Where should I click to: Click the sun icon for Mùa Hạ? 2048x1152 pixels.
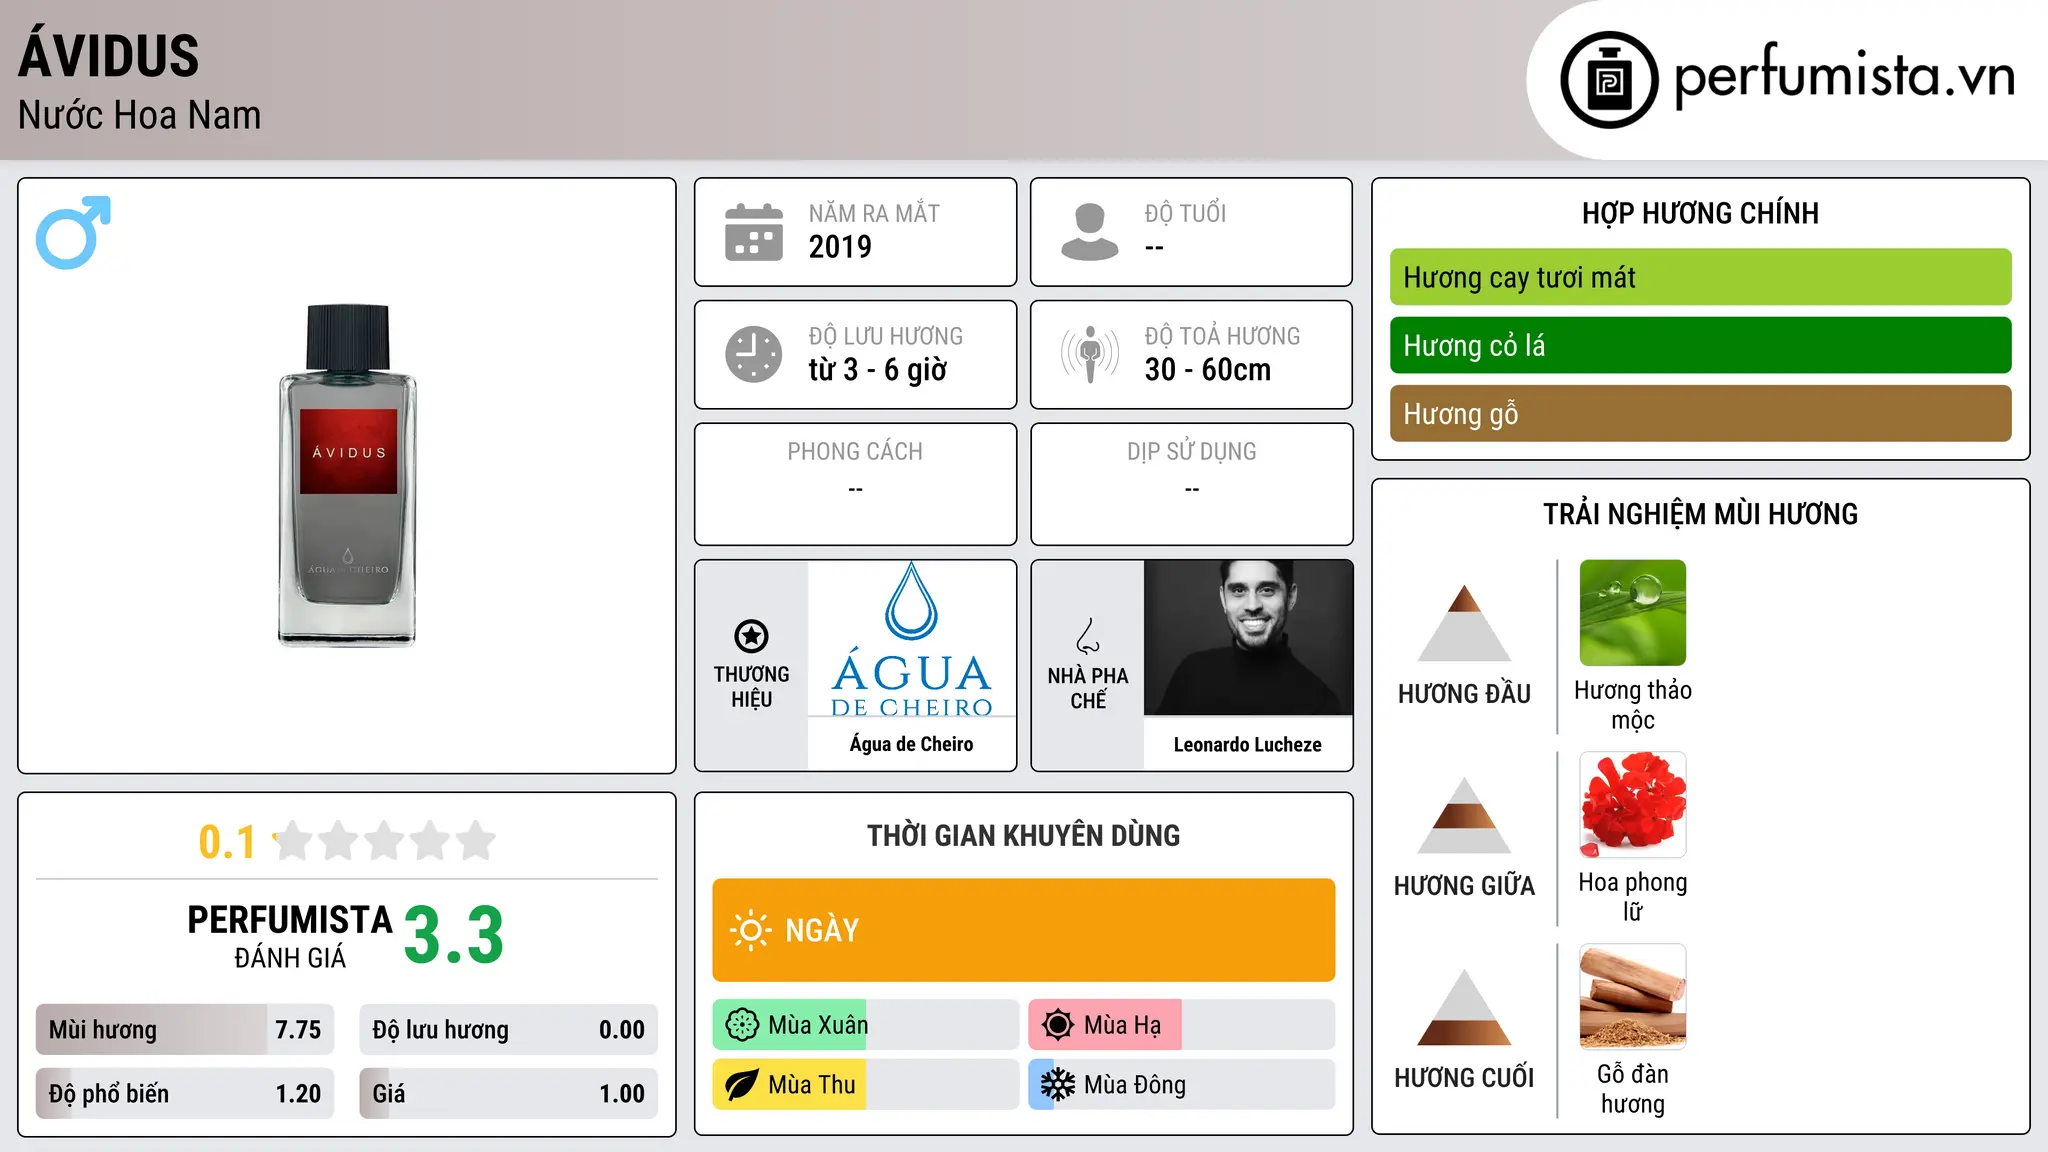click(x=1058, y=1025)
